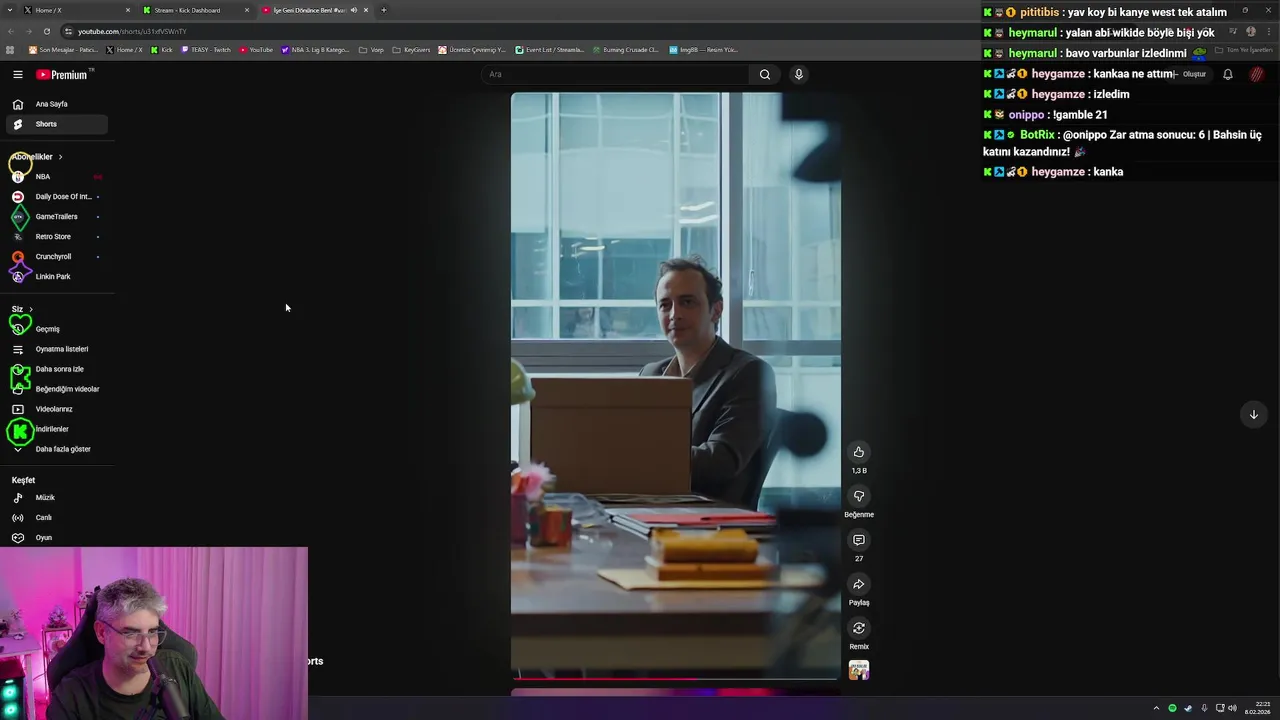Open the YouTube bookmark
1280x720 pixels.
click(256, 49)
